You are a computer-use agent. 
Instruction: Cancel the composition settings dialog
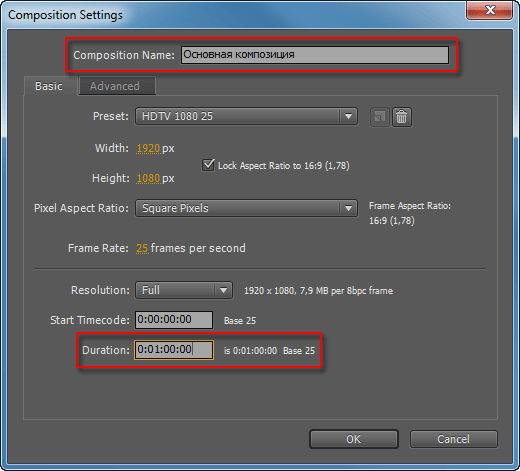[x=453, y=439]
